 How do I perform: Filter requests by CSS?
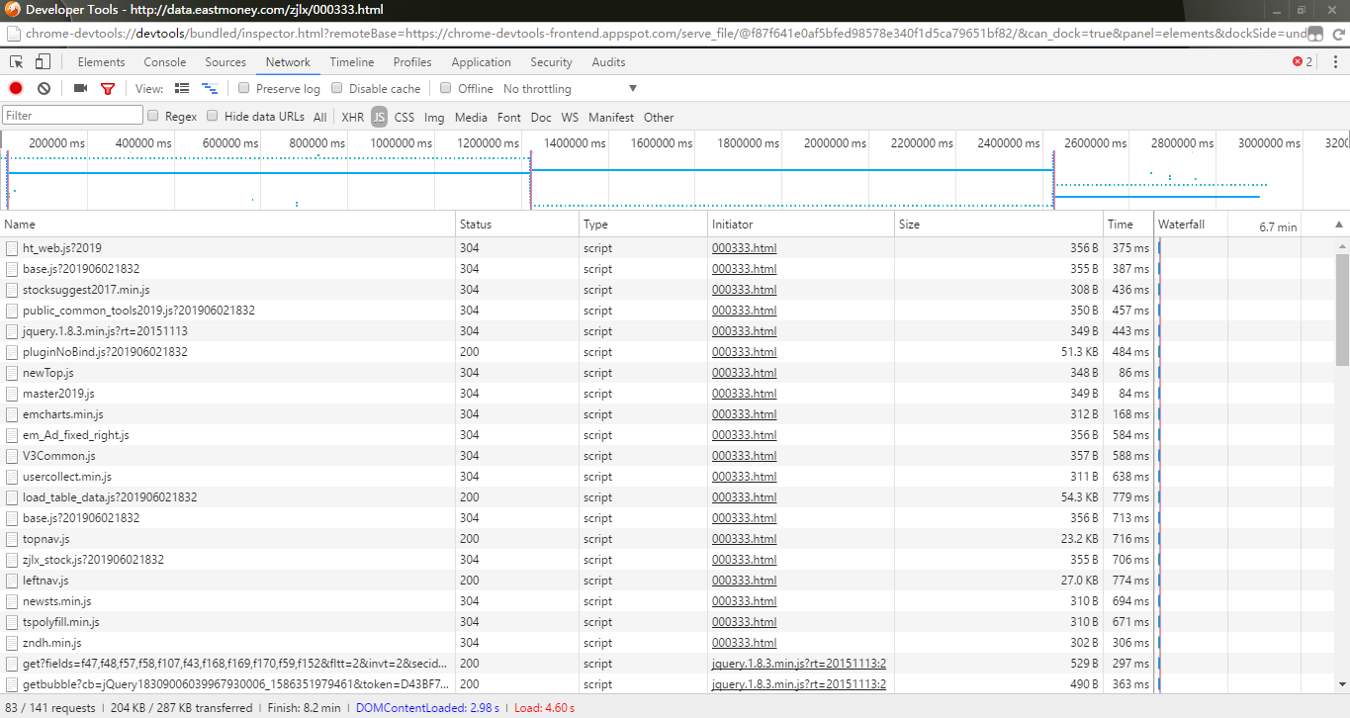tap(404, 117)
